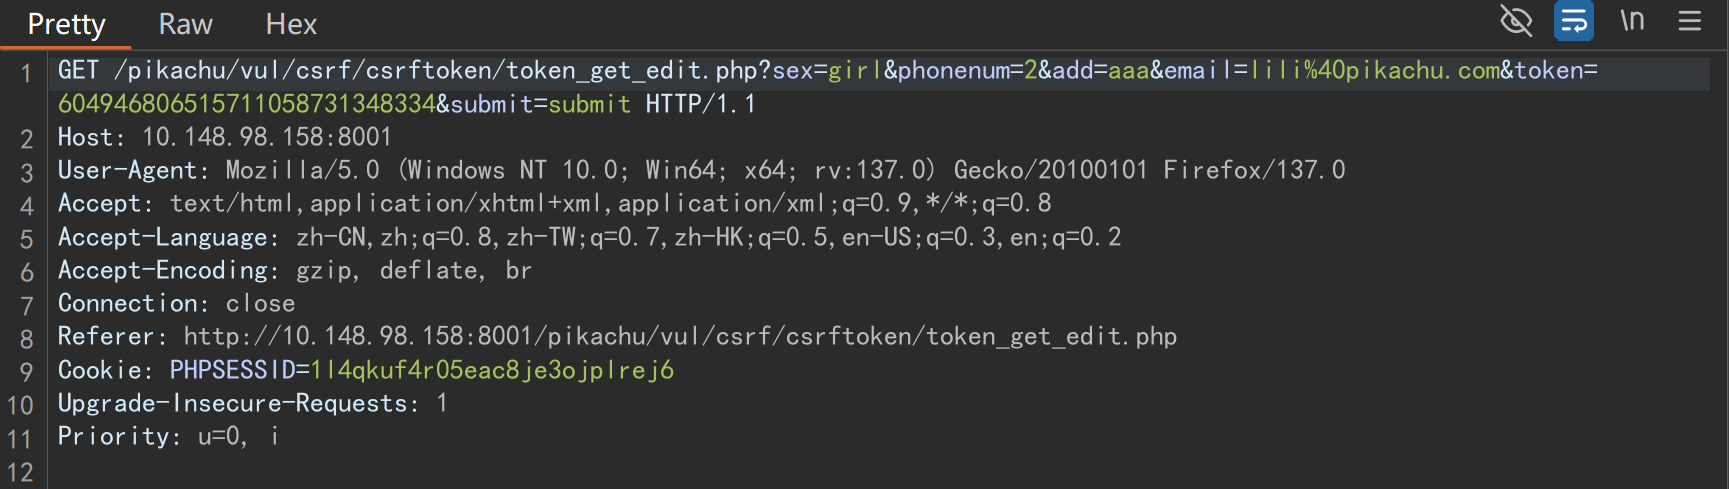Select line number 7 in the gutter
Screen dimensions: 1729x489
coord(26,305)
